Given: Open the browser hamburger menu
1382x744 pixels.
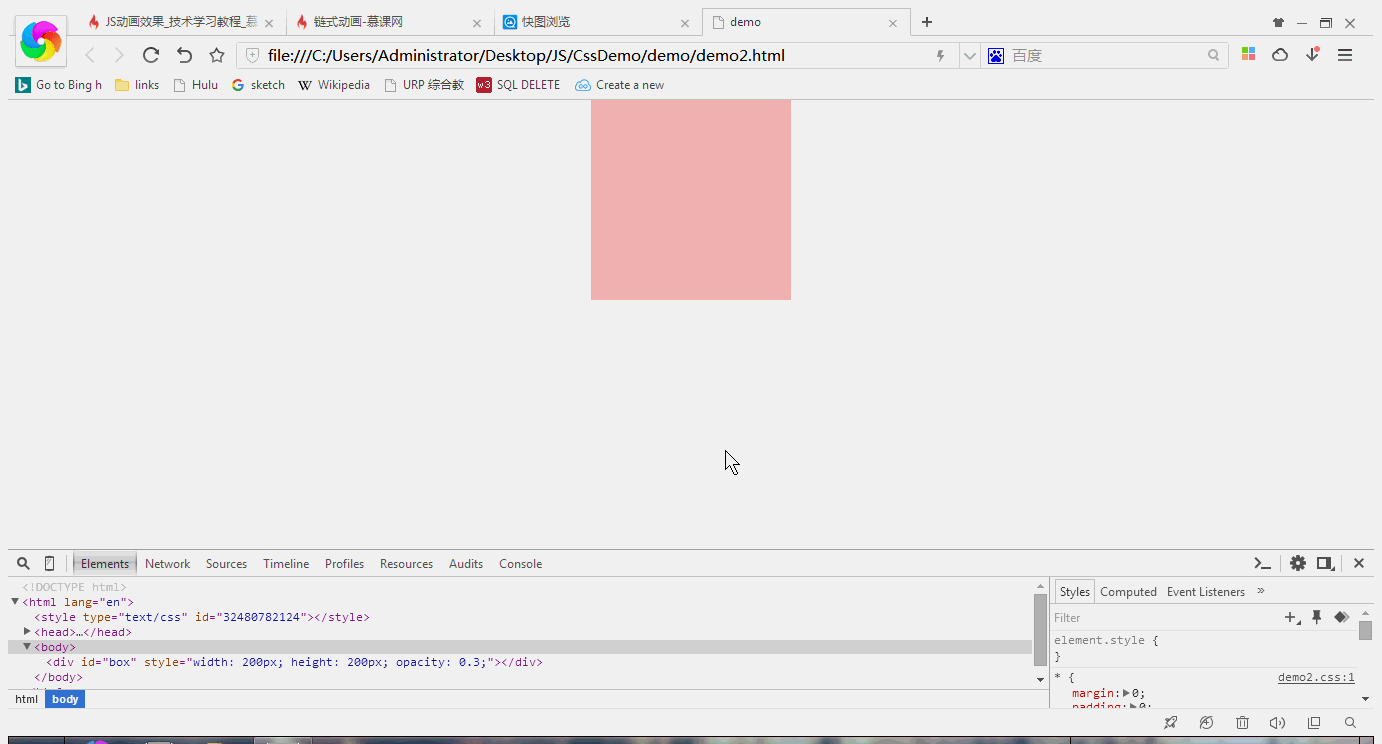Looking at the screenshot, I should [x=1345, y=55].
